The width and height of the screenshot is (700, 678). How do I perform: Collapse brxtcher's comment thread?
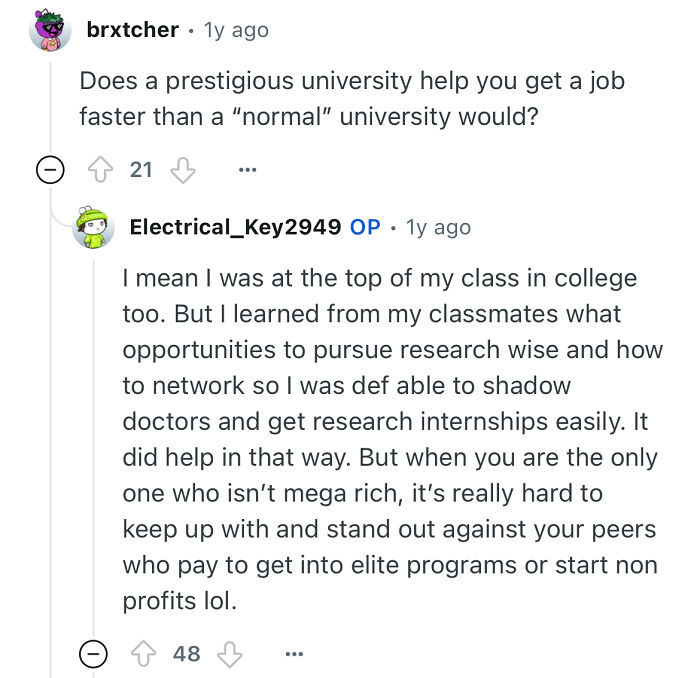[x=47, y=171]
